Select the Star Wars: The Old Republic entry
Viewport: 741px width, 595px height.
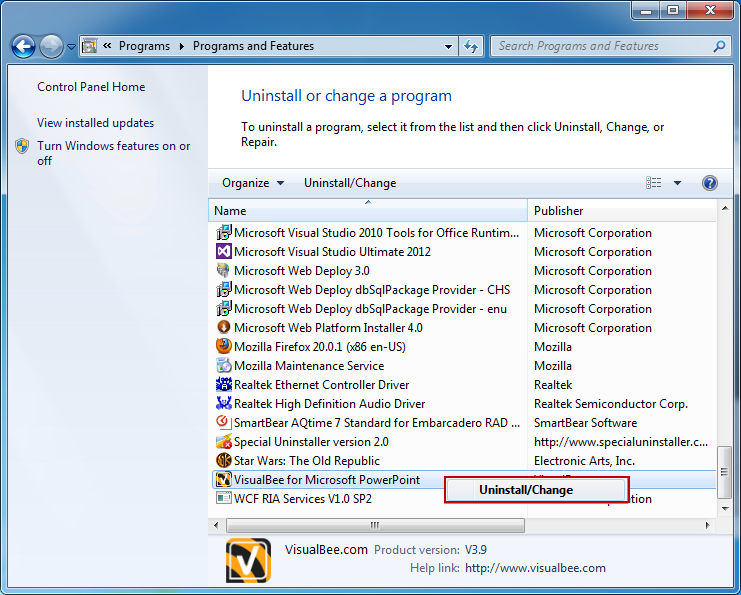[x=307, y=461]
